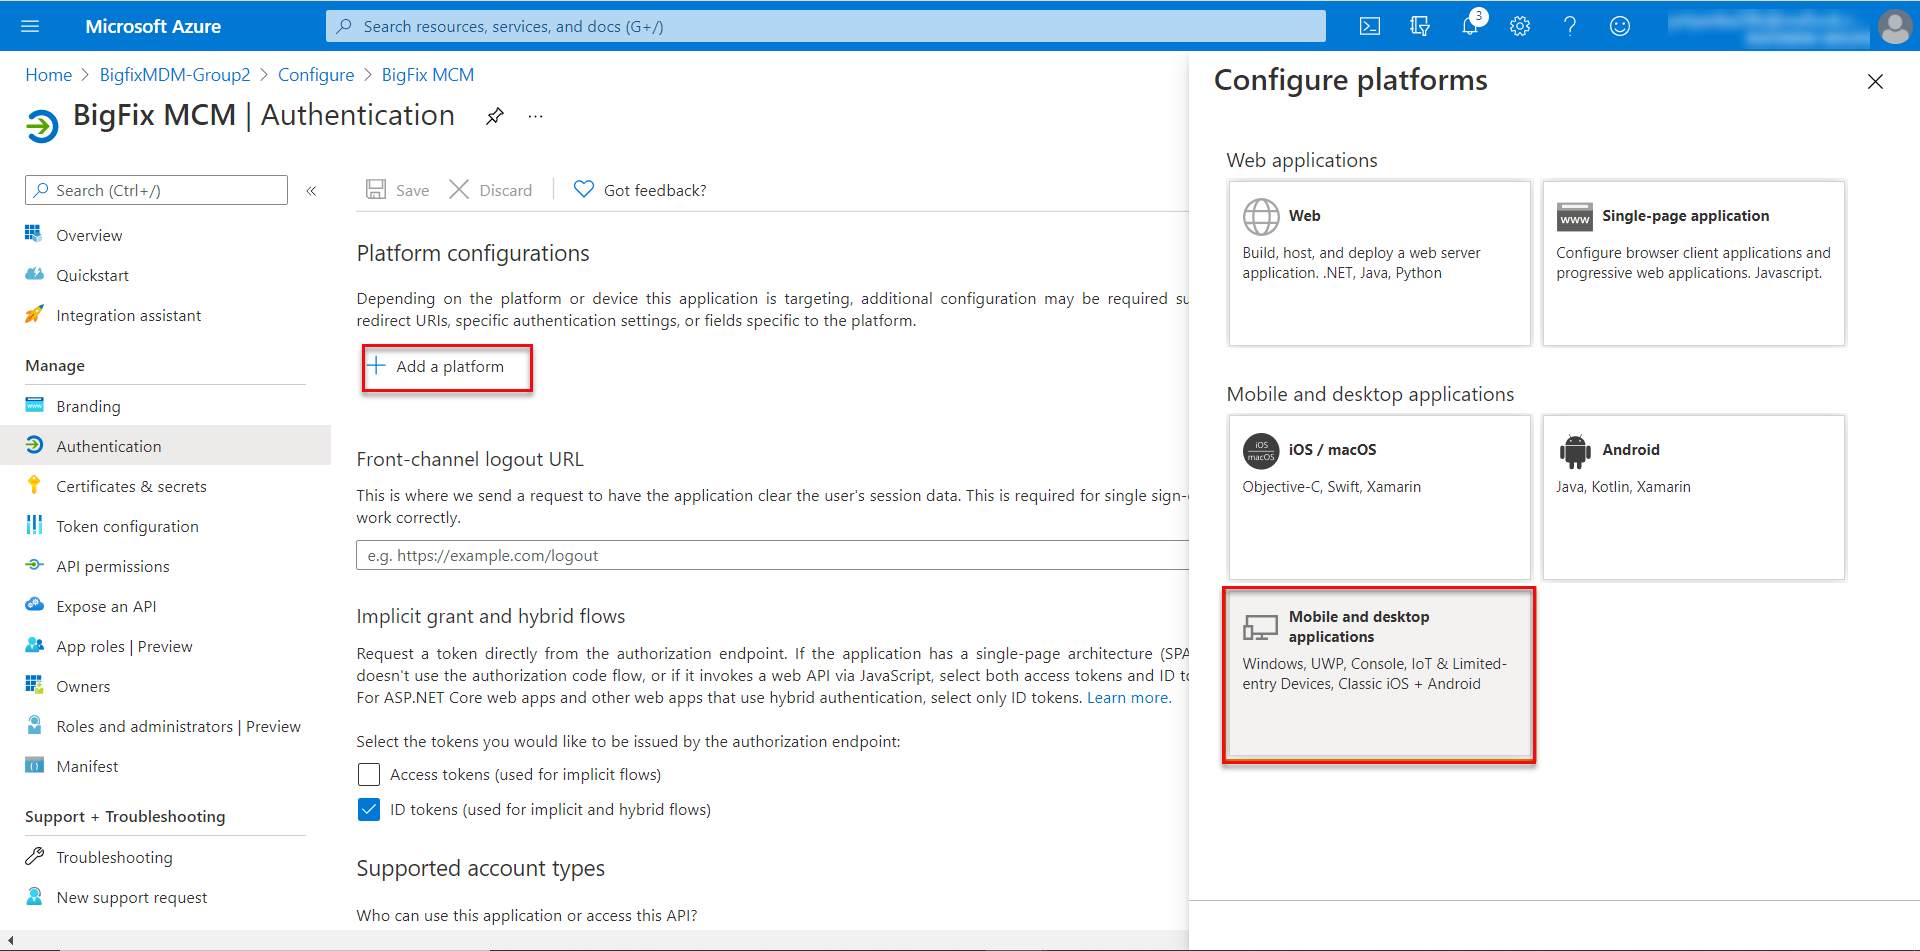Enable the Access tokens checkbox

click(369, 775)
